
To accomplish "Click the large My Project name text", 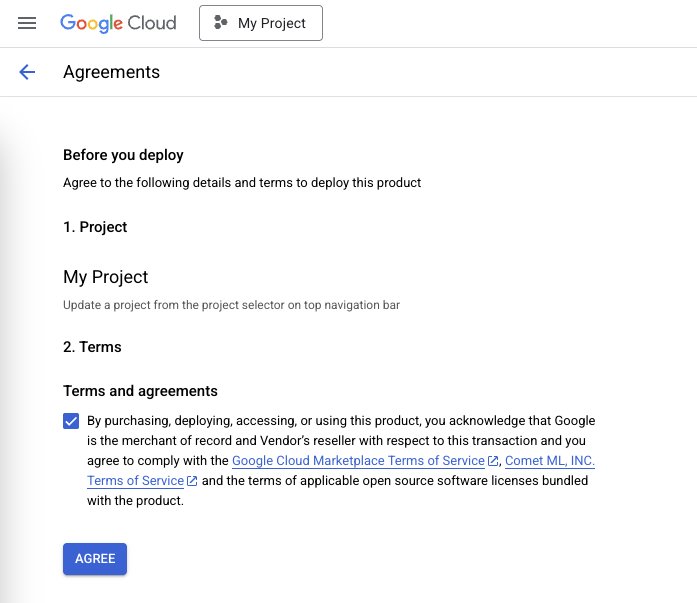I will point(105,277).
